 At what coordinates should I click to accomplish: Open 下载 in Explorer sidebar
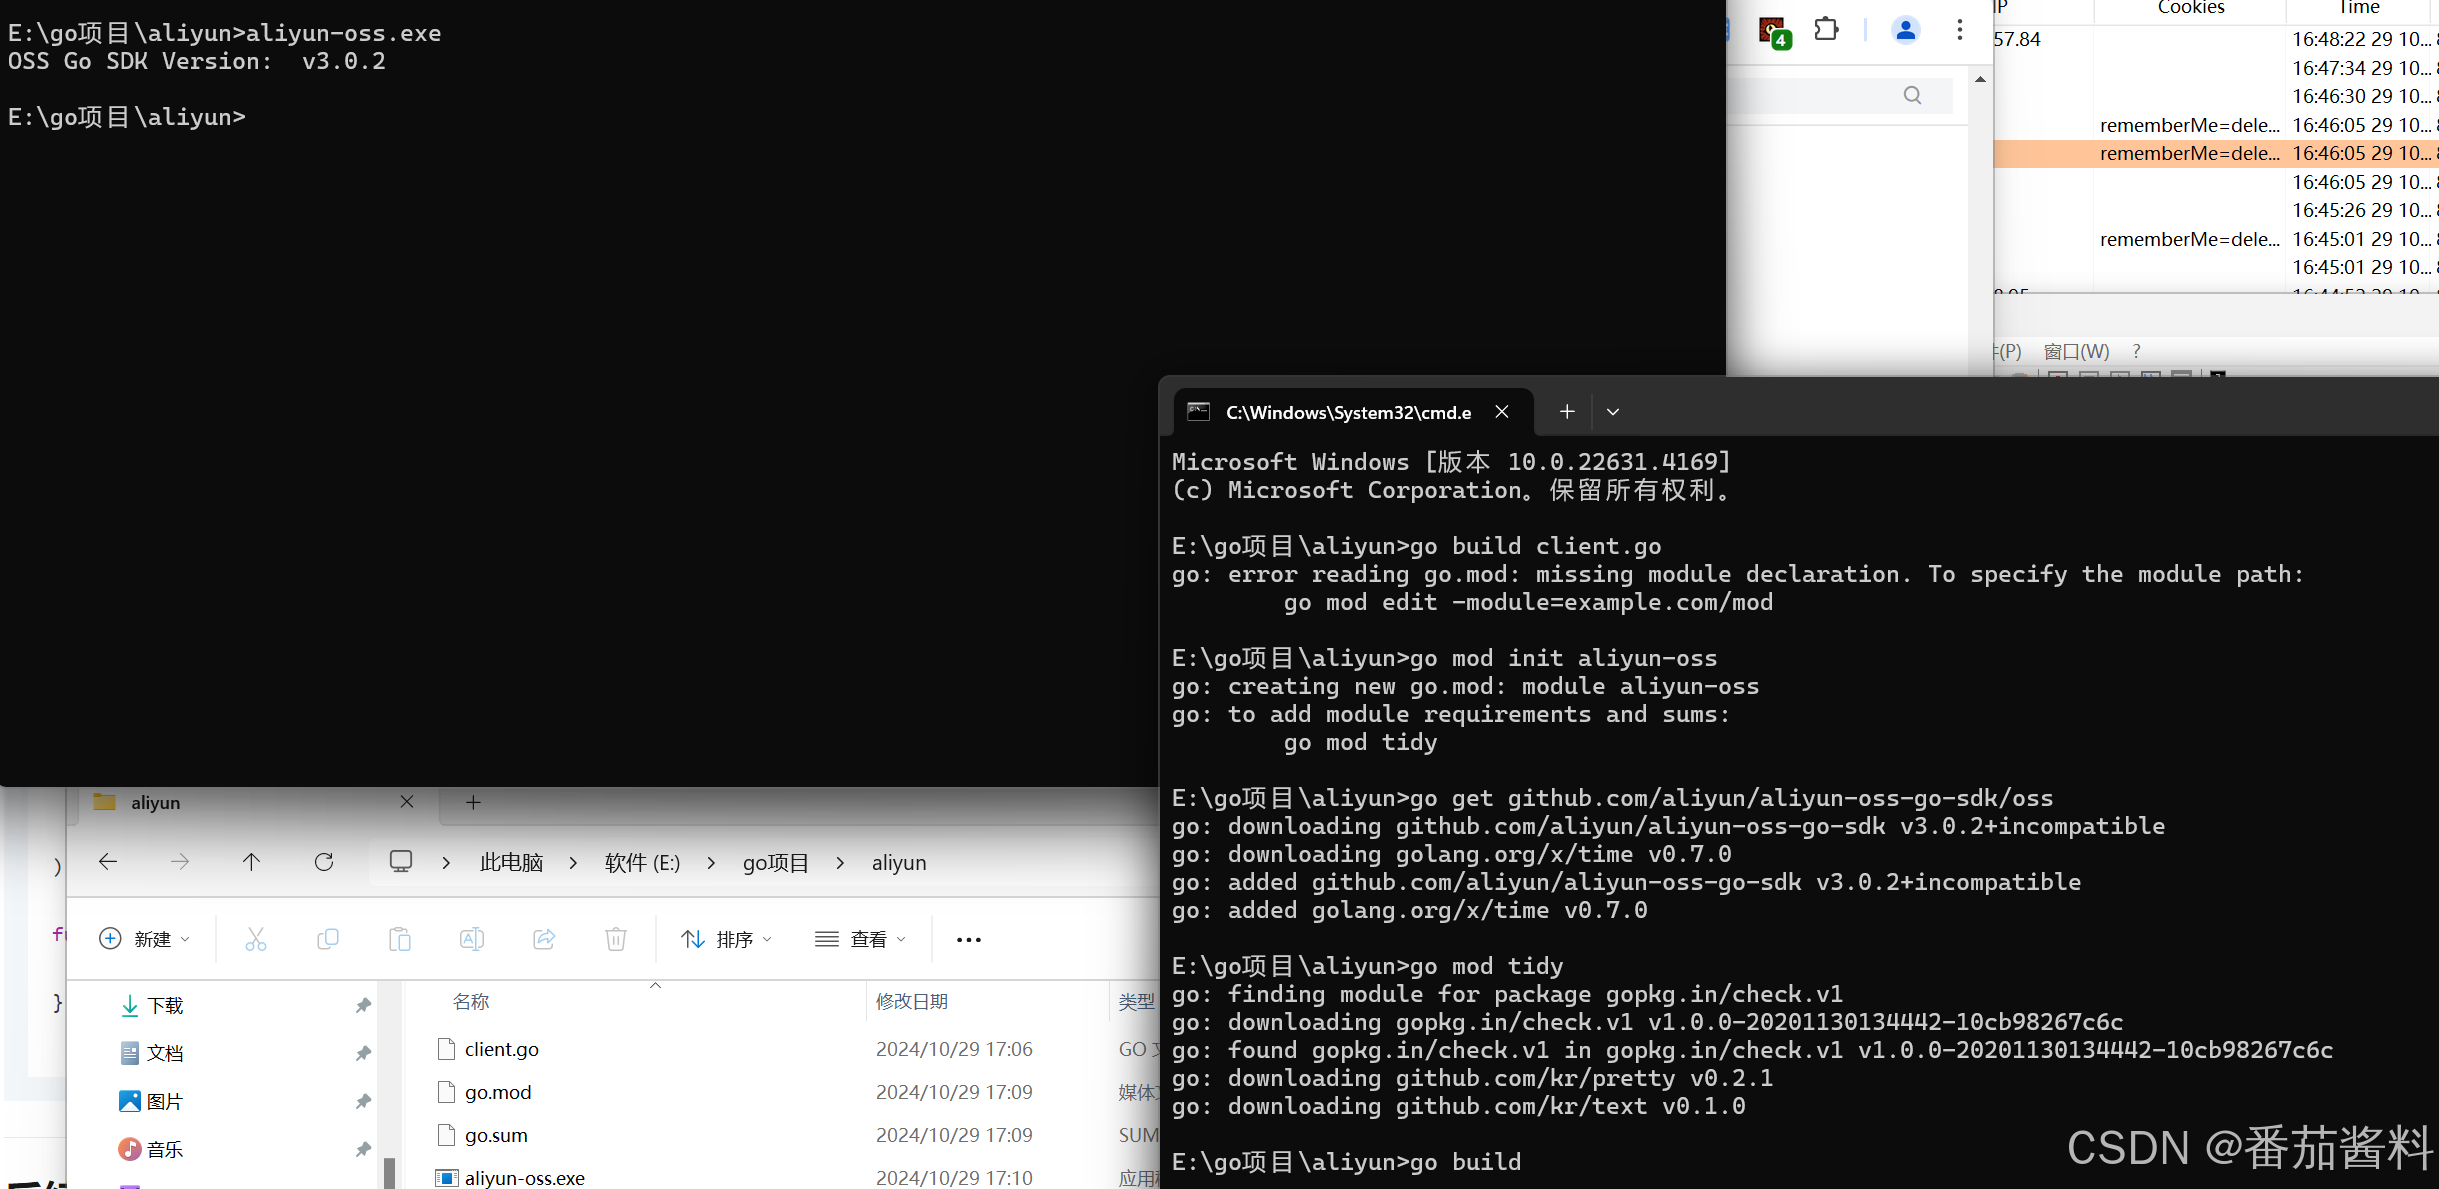pyautogui.click(x=165, y=1005)
